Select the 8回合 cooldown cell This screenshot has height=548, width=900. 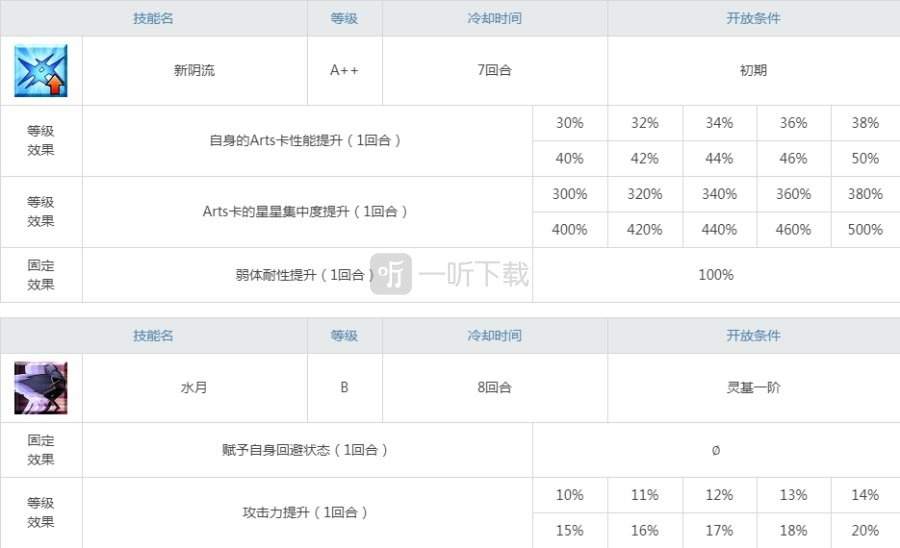click(495, 388)
